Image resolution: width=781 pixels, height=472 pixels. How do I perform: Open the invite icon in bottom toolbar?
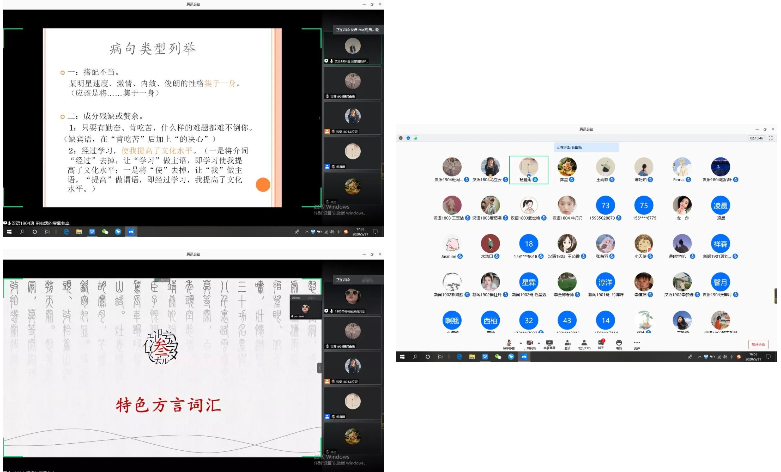point(566,345)
